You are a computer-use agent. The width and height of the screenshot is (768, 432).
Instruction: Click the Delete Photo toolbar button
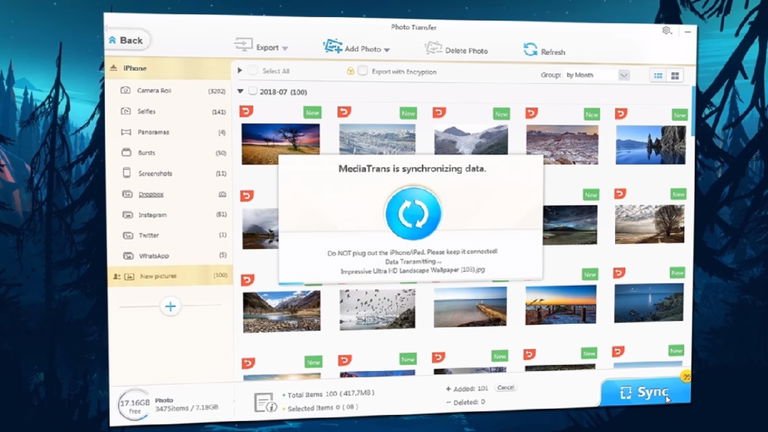pyautogui.click(x=456, y=49)
